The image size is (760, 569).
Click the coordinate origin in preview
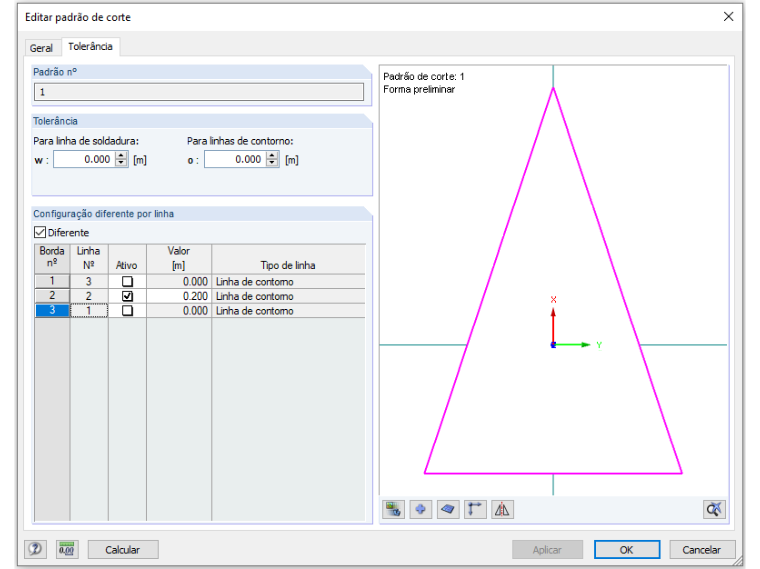(553, 345)
